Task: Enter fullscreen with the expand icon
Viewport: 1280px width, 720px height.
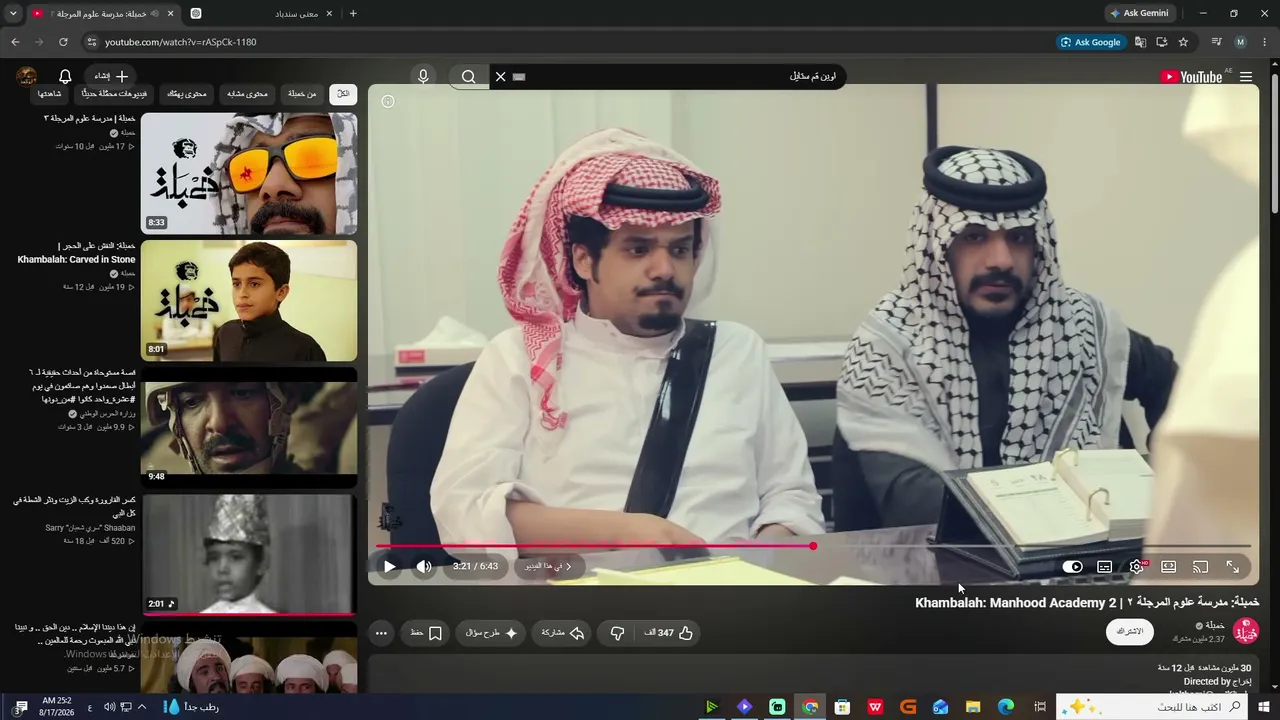Action: tap(1233, 567)
